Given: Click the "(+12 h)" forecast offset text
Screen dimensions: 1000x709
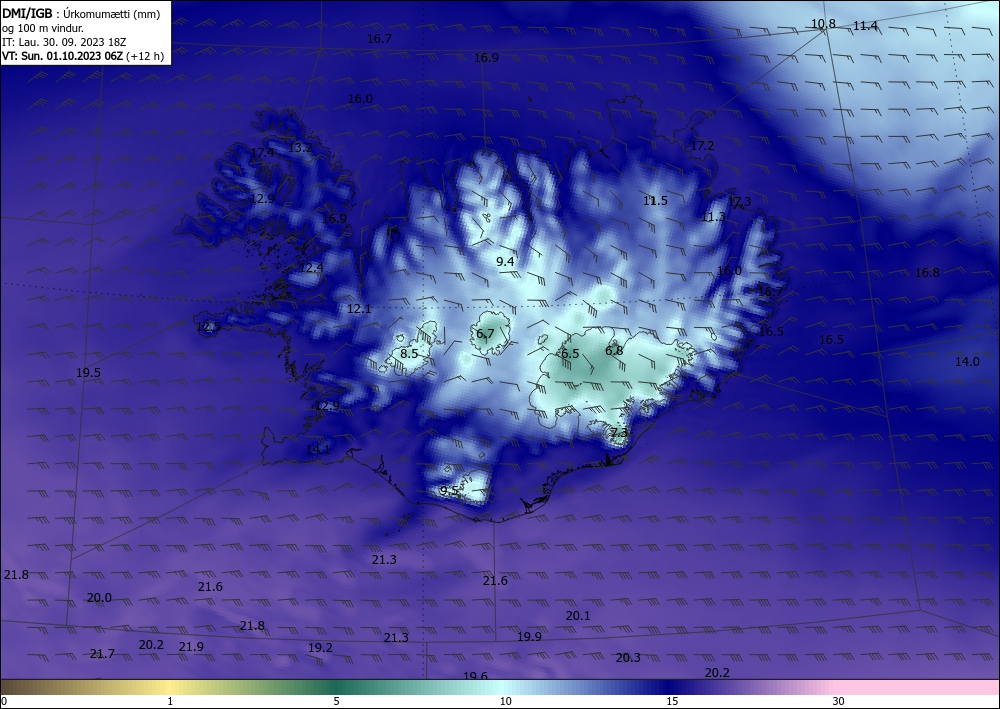Looking at the screenshot, I should coord(145,56).
